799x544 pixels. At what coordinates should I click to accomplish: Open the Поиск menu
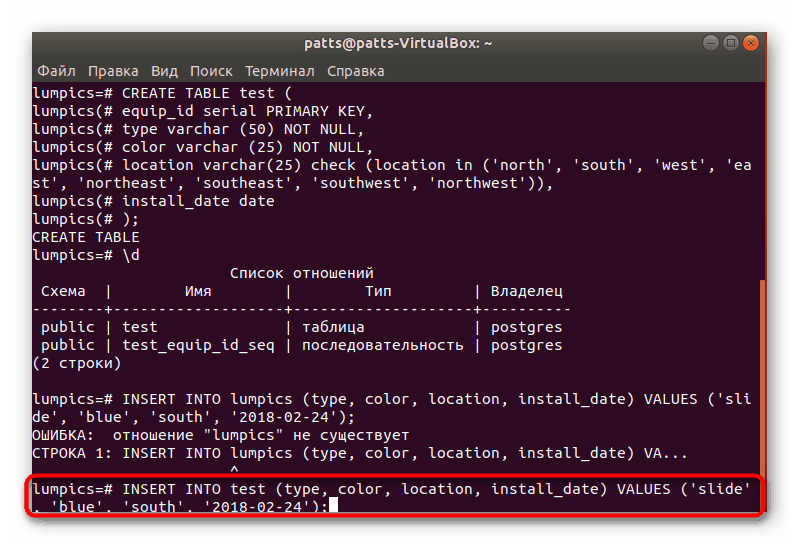coord(211,71)
